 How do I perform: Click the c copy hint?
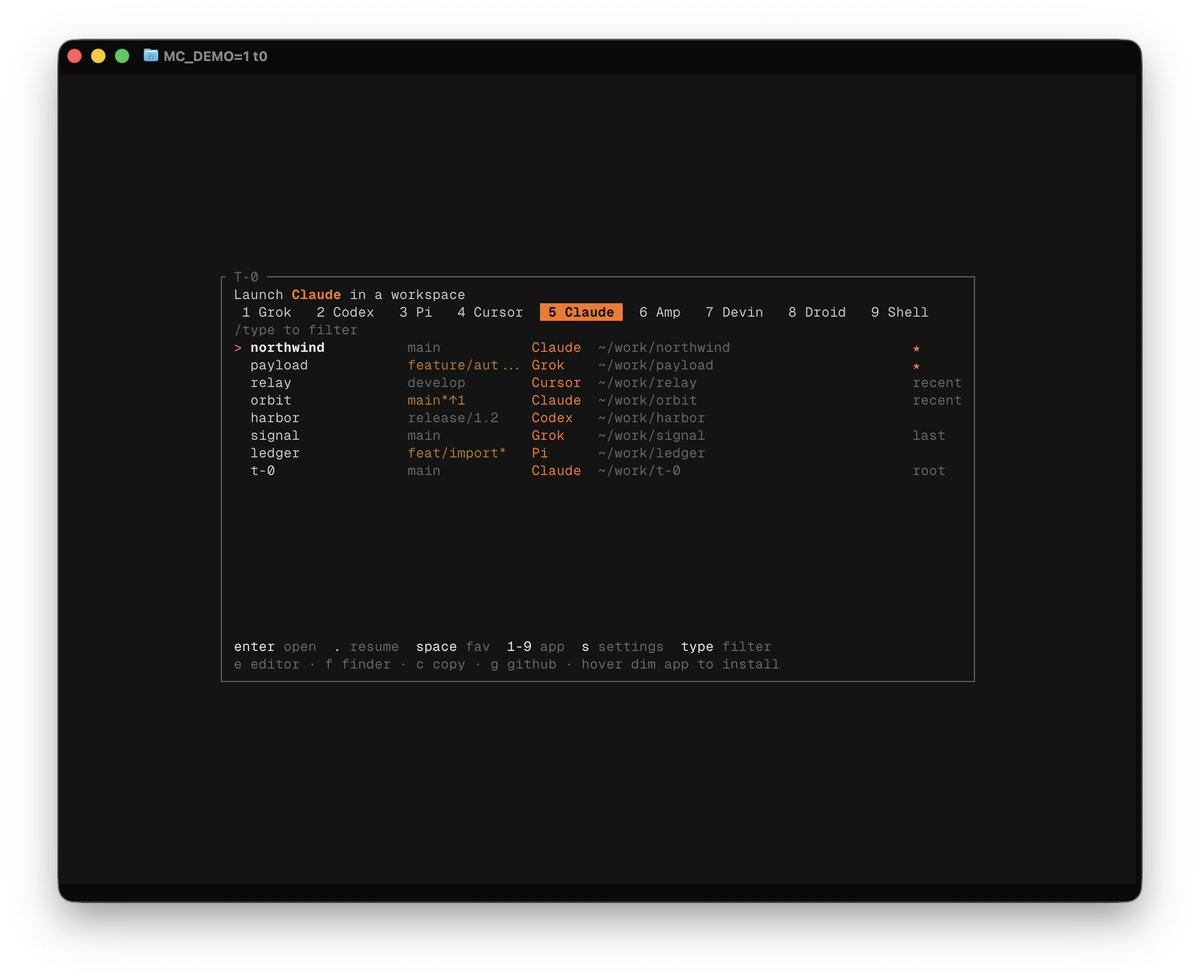click(441, 664)
